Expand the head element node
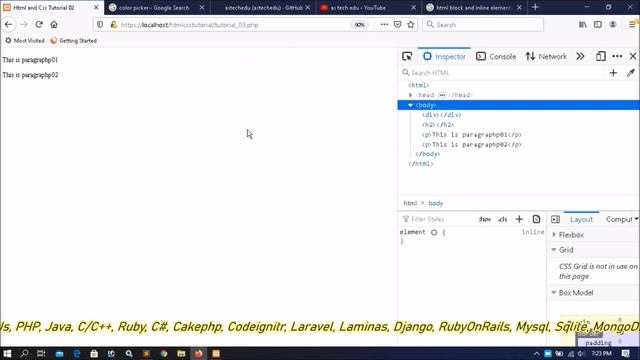 point(411,95)
